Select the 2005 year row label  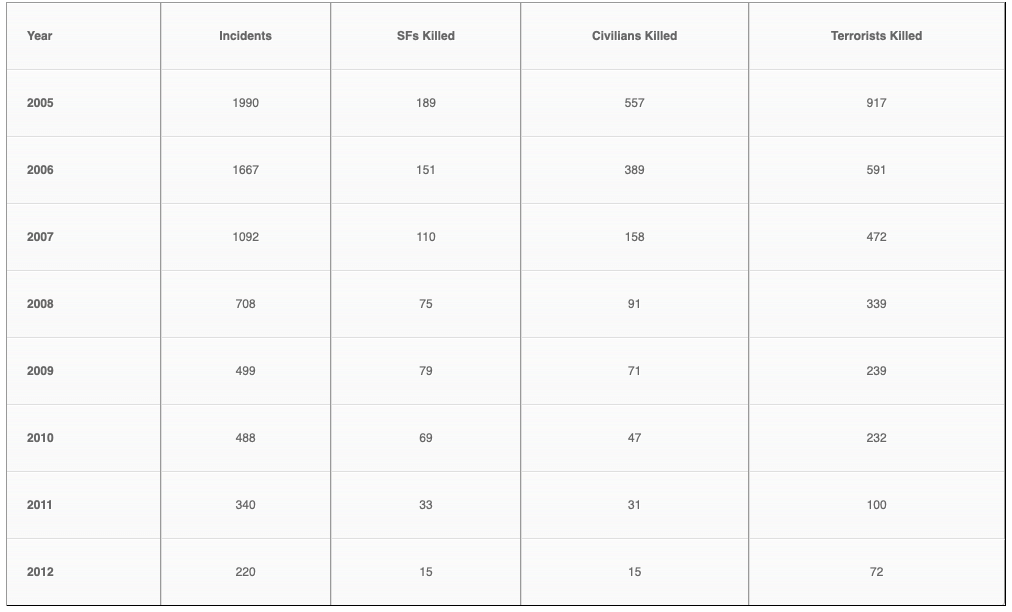point(40,103)
